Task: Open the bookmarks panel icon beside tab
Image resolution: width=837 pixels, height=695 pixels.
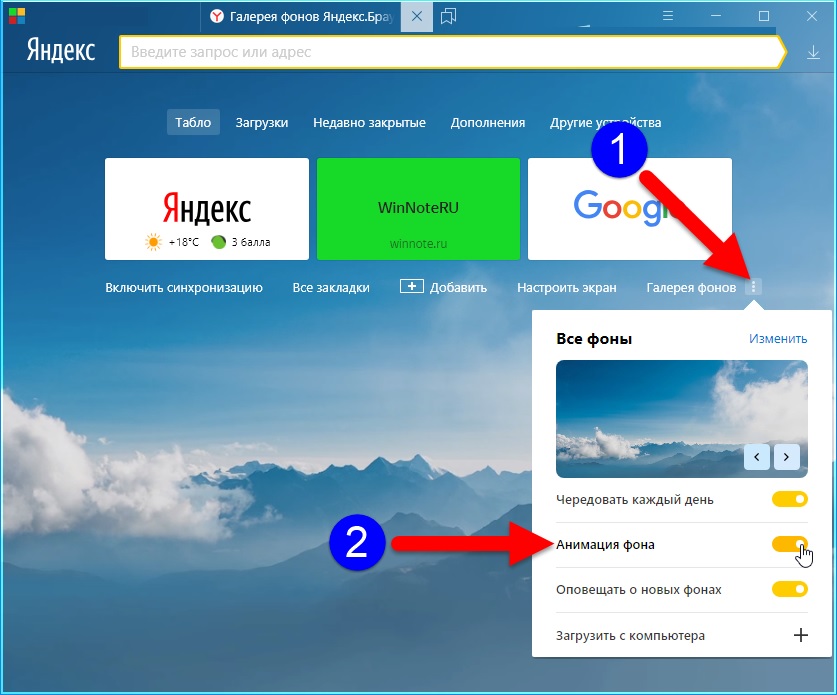Action: coord(448,17)
